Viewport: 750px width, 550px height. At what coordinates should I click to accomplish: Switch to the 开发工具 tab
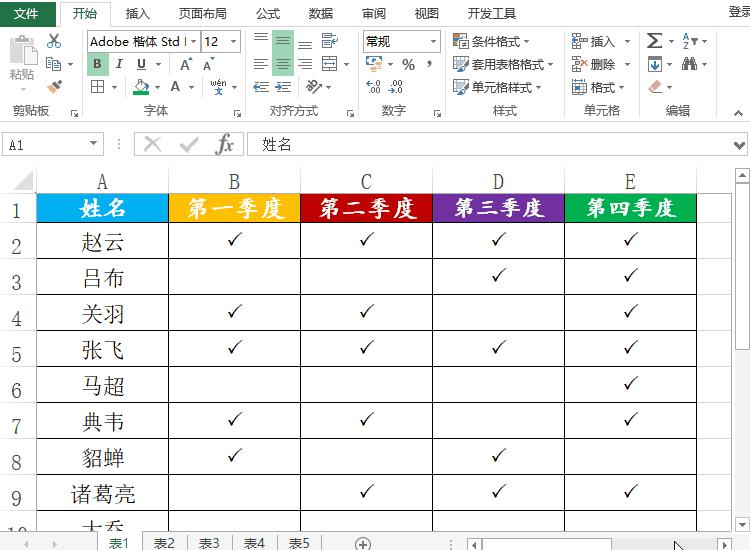pyautogui.click(x=492, y=13)
